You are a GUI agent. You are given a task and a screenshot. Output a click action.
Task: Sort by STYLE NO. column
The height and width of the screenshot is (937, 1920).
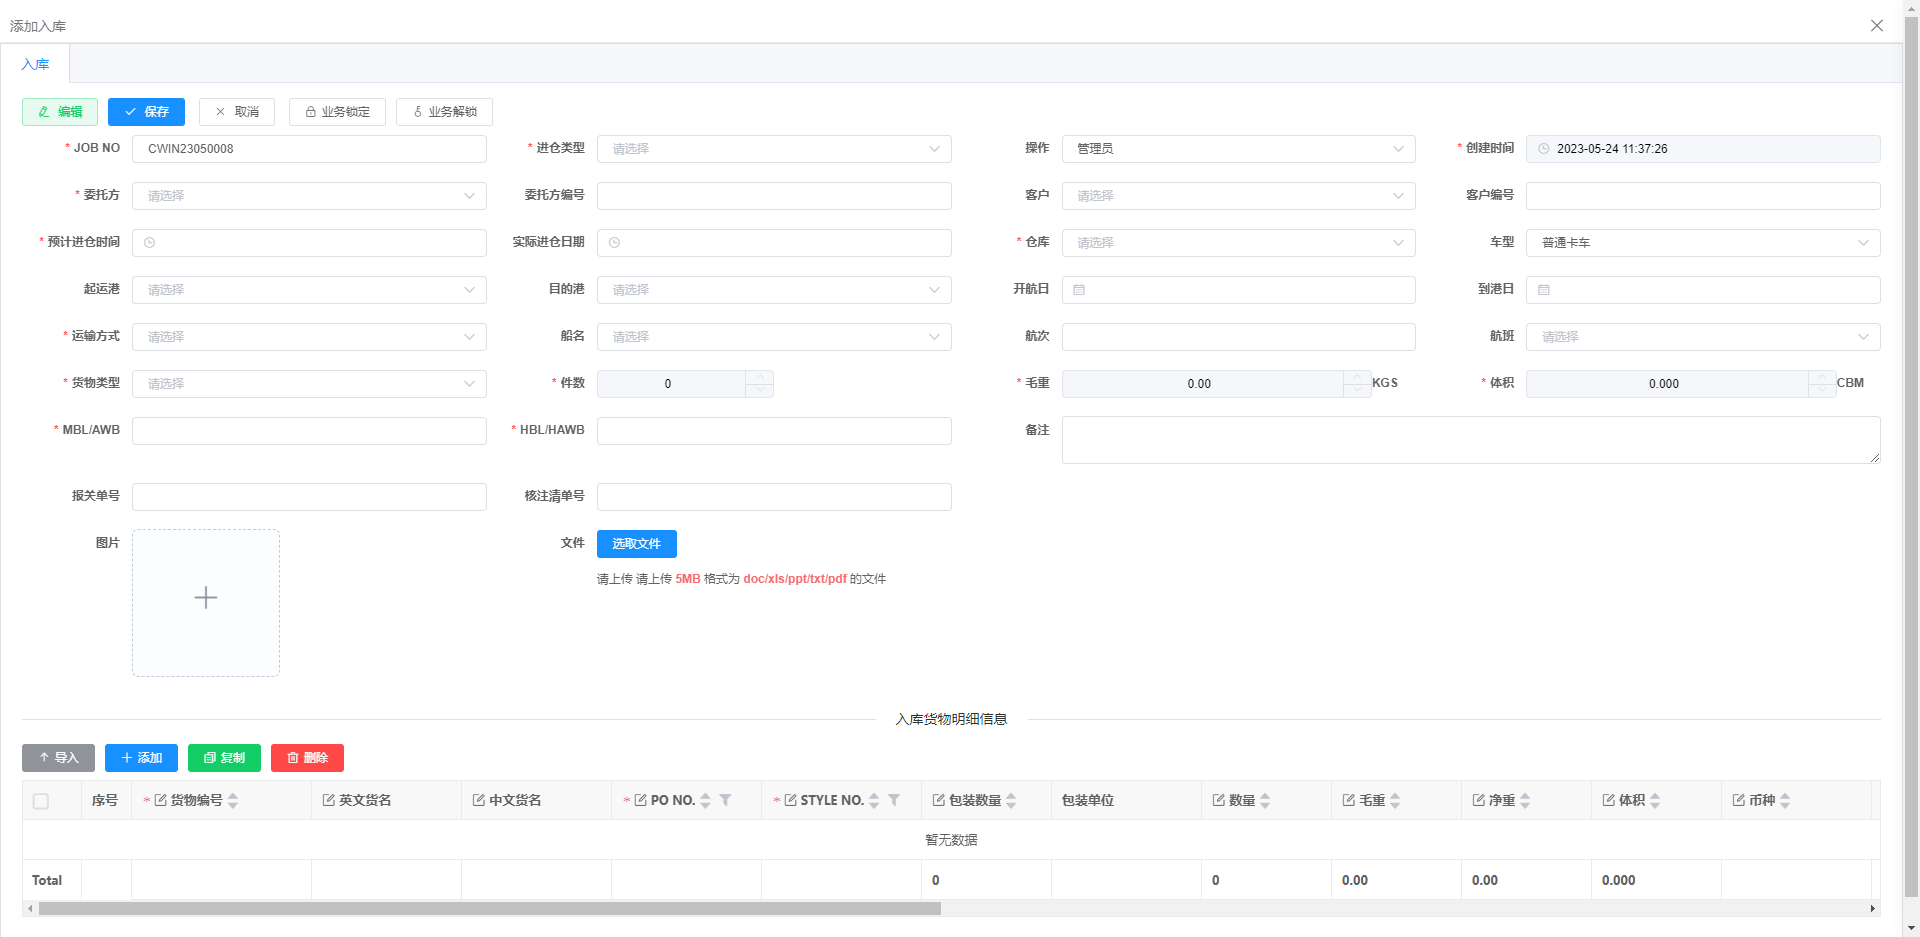[874, 801]
